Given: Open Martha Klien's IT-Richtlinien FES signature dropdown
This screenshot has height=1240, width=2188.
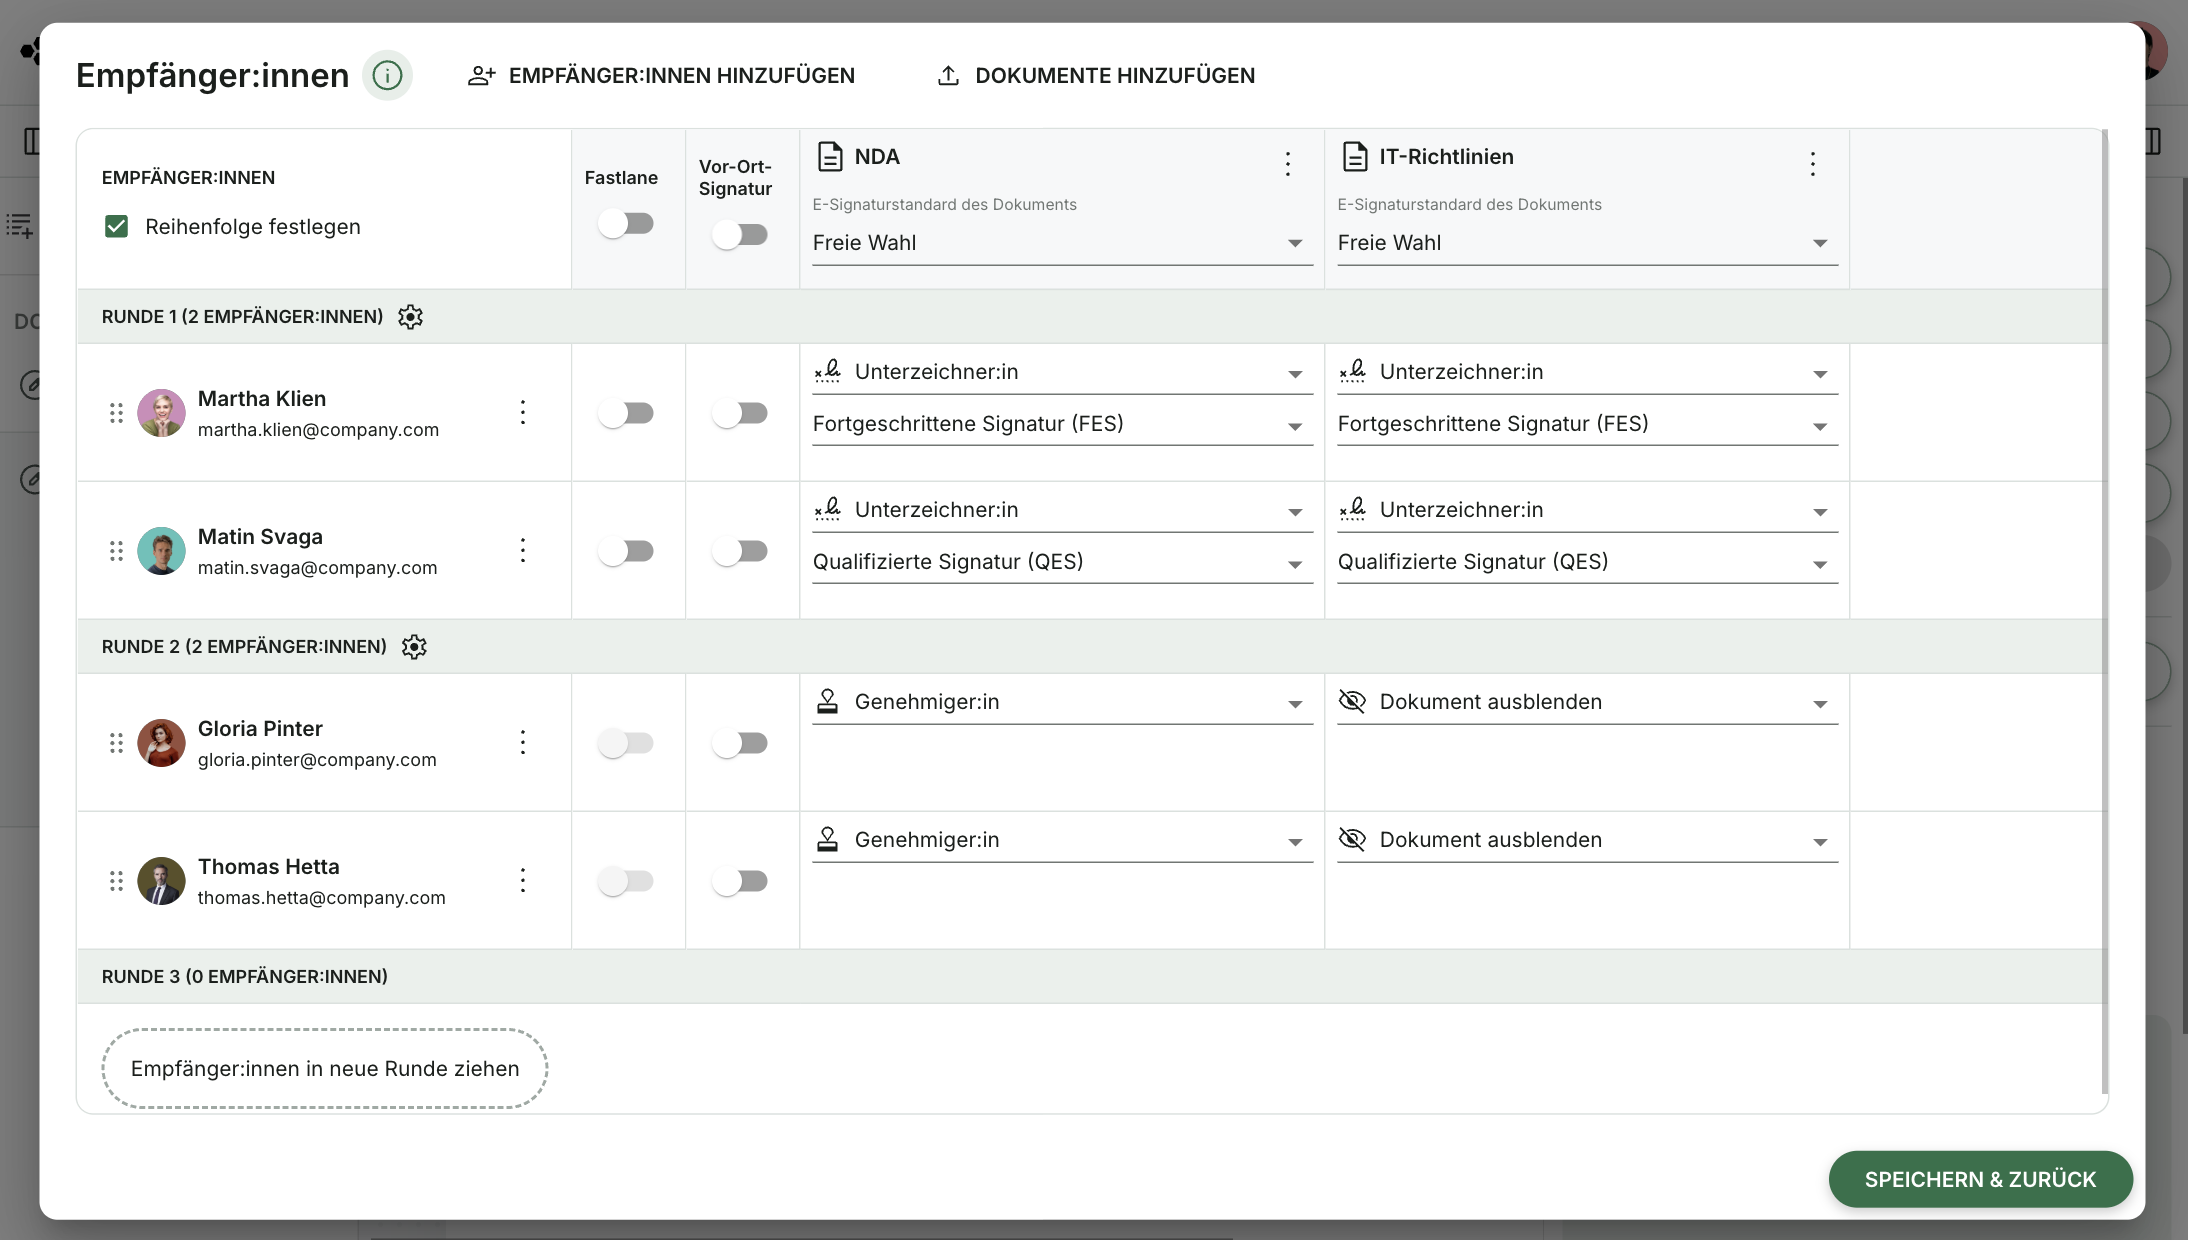Looking at the screenshot, I should click(1587, 424).
